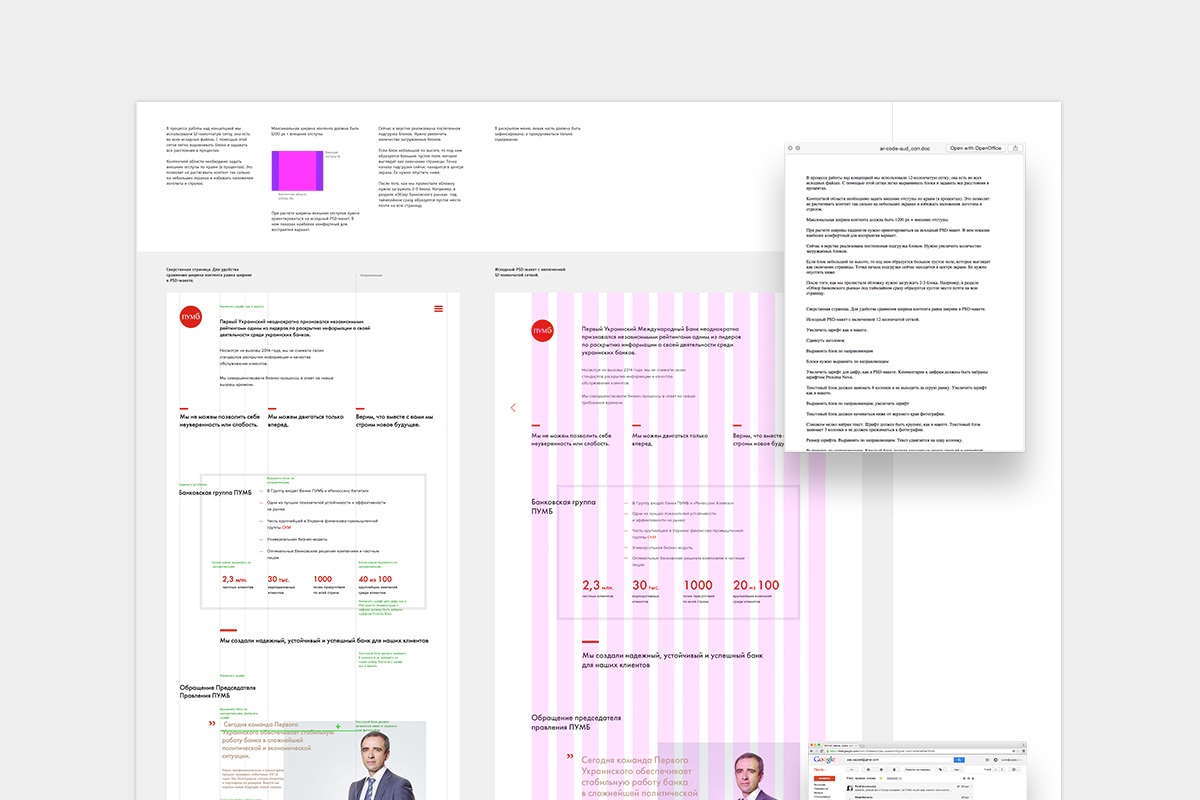
Task: Click the '1000' figure in the annotated mockup
Action: (x=323, y=579)
